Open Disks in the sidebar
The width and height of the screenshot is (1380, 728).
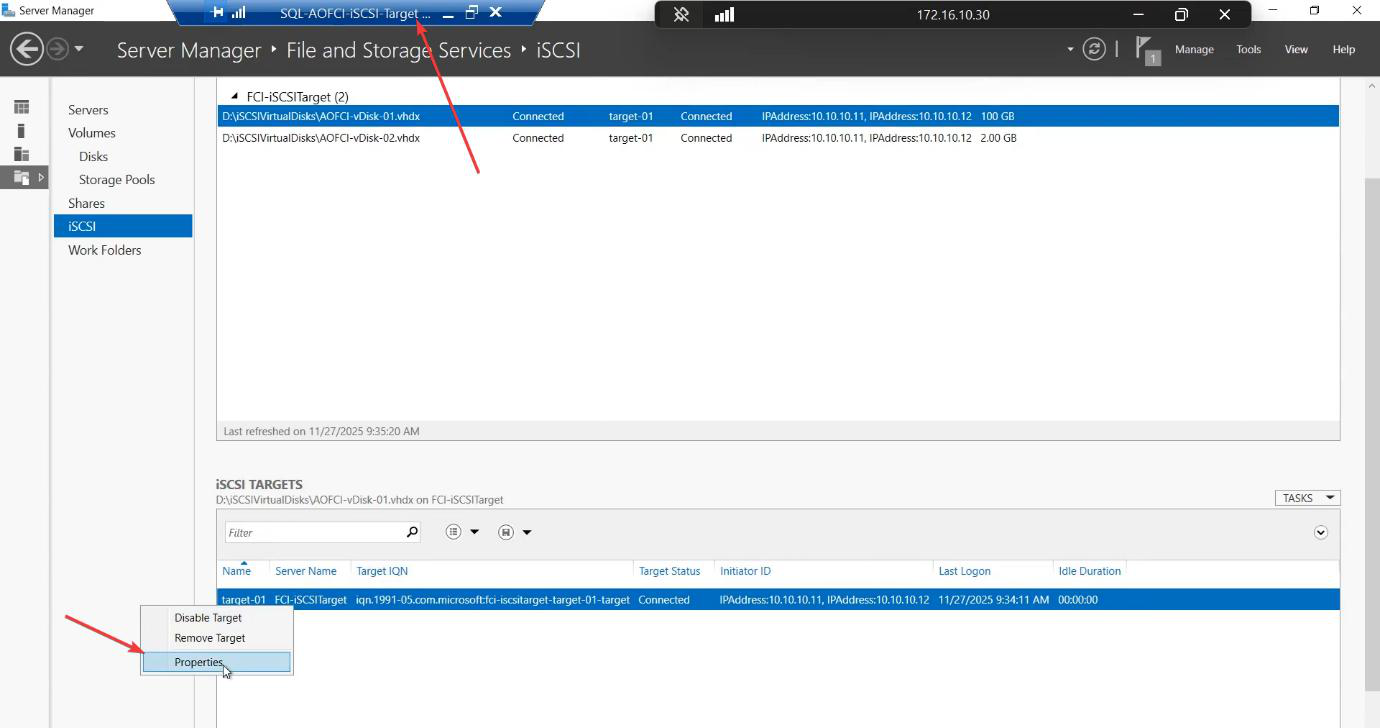point(93,156)
